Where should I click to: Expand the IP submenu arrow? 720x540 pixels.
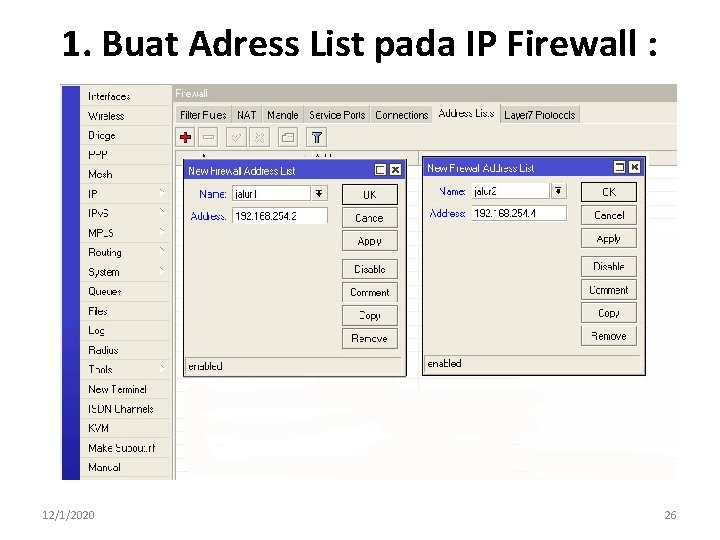162,191
